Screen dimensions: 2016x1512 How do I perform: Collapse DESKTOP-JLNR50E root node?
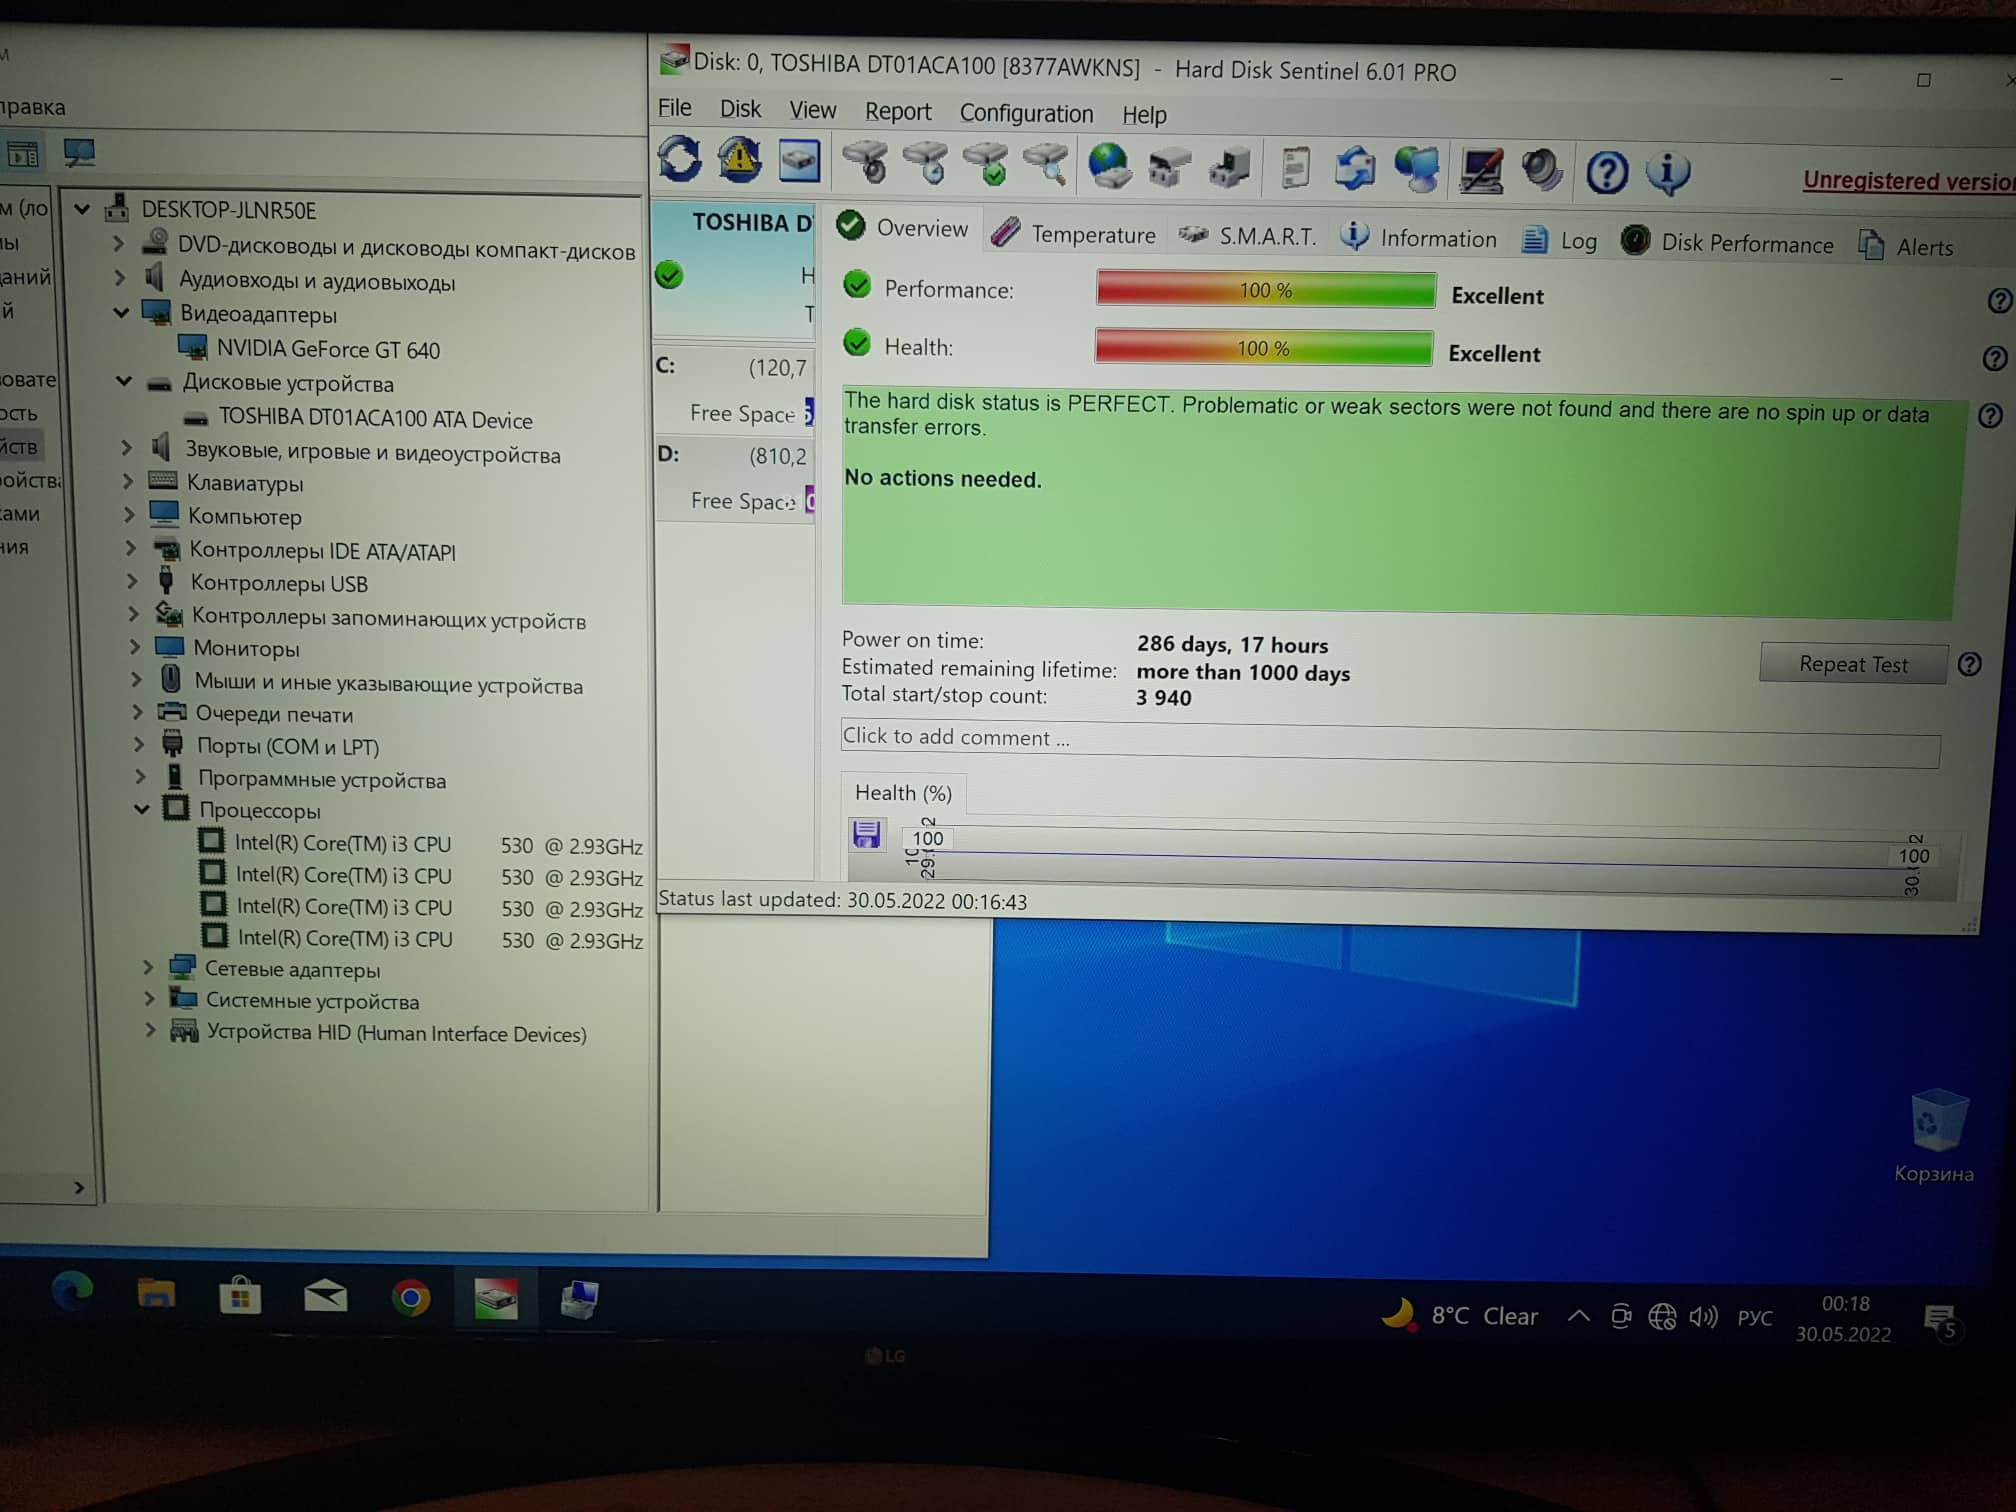[x=82, y=209]
